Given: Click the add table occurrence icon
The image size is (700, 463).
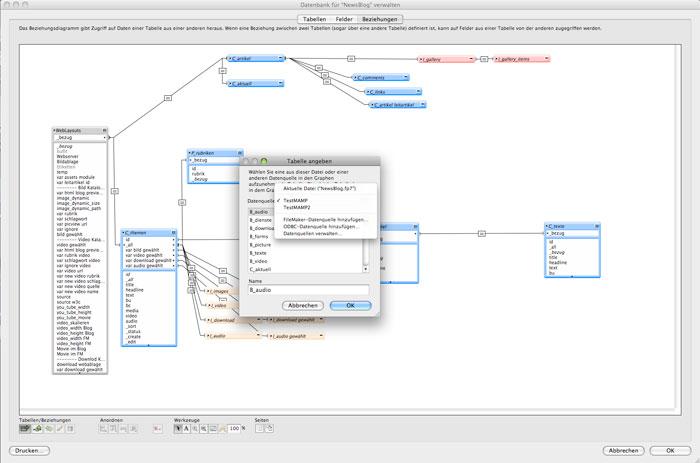Looking at the screenshot, I should point(26,428).
